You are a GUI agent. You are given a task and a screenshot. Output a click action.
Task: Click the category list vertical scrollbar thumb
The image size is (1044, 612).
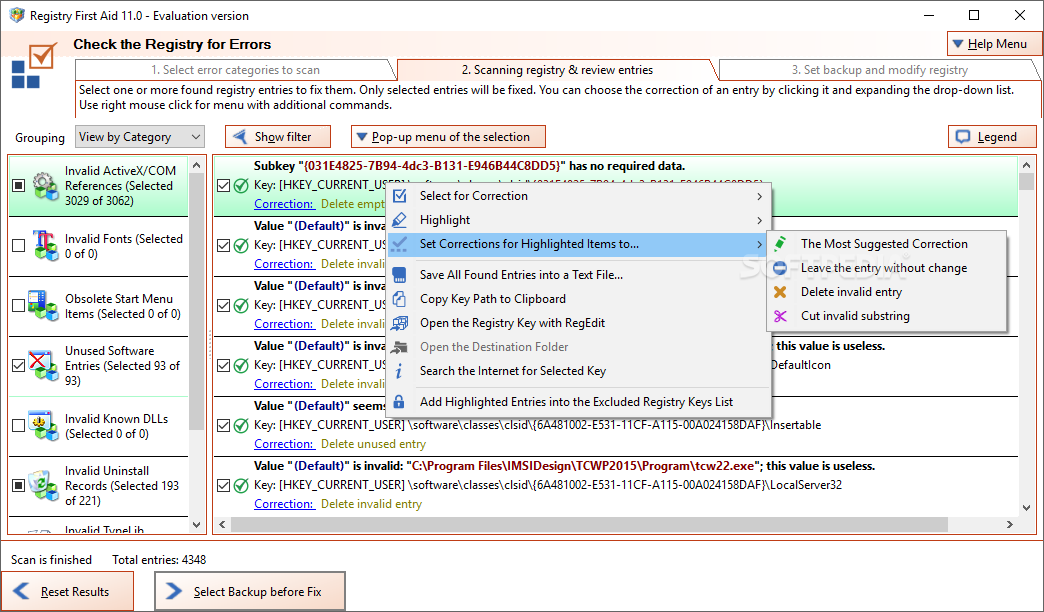[196, 302]
